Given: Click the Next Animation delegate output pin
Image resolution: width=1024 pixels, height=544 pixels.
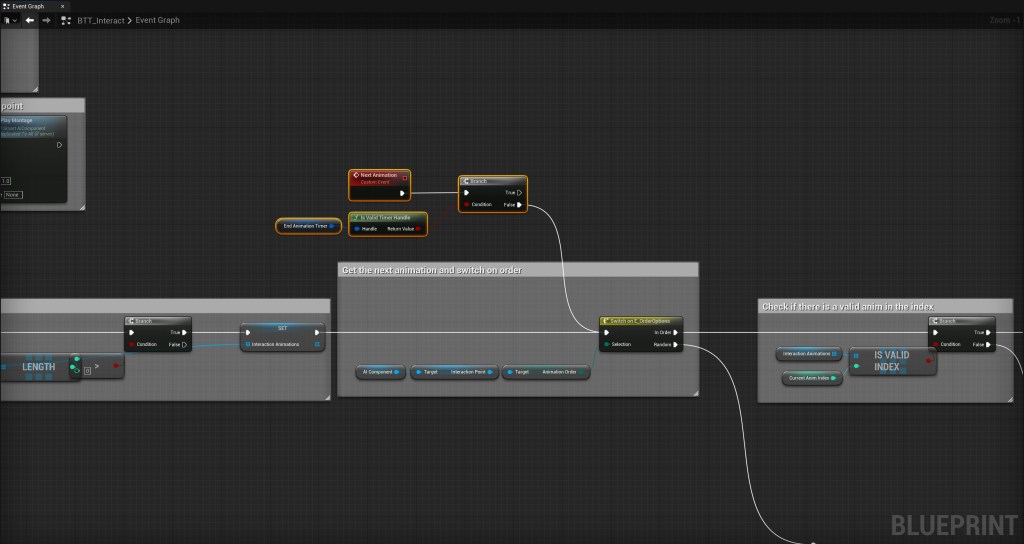Looking at the screenshot, I should click(x=405, y=176).
